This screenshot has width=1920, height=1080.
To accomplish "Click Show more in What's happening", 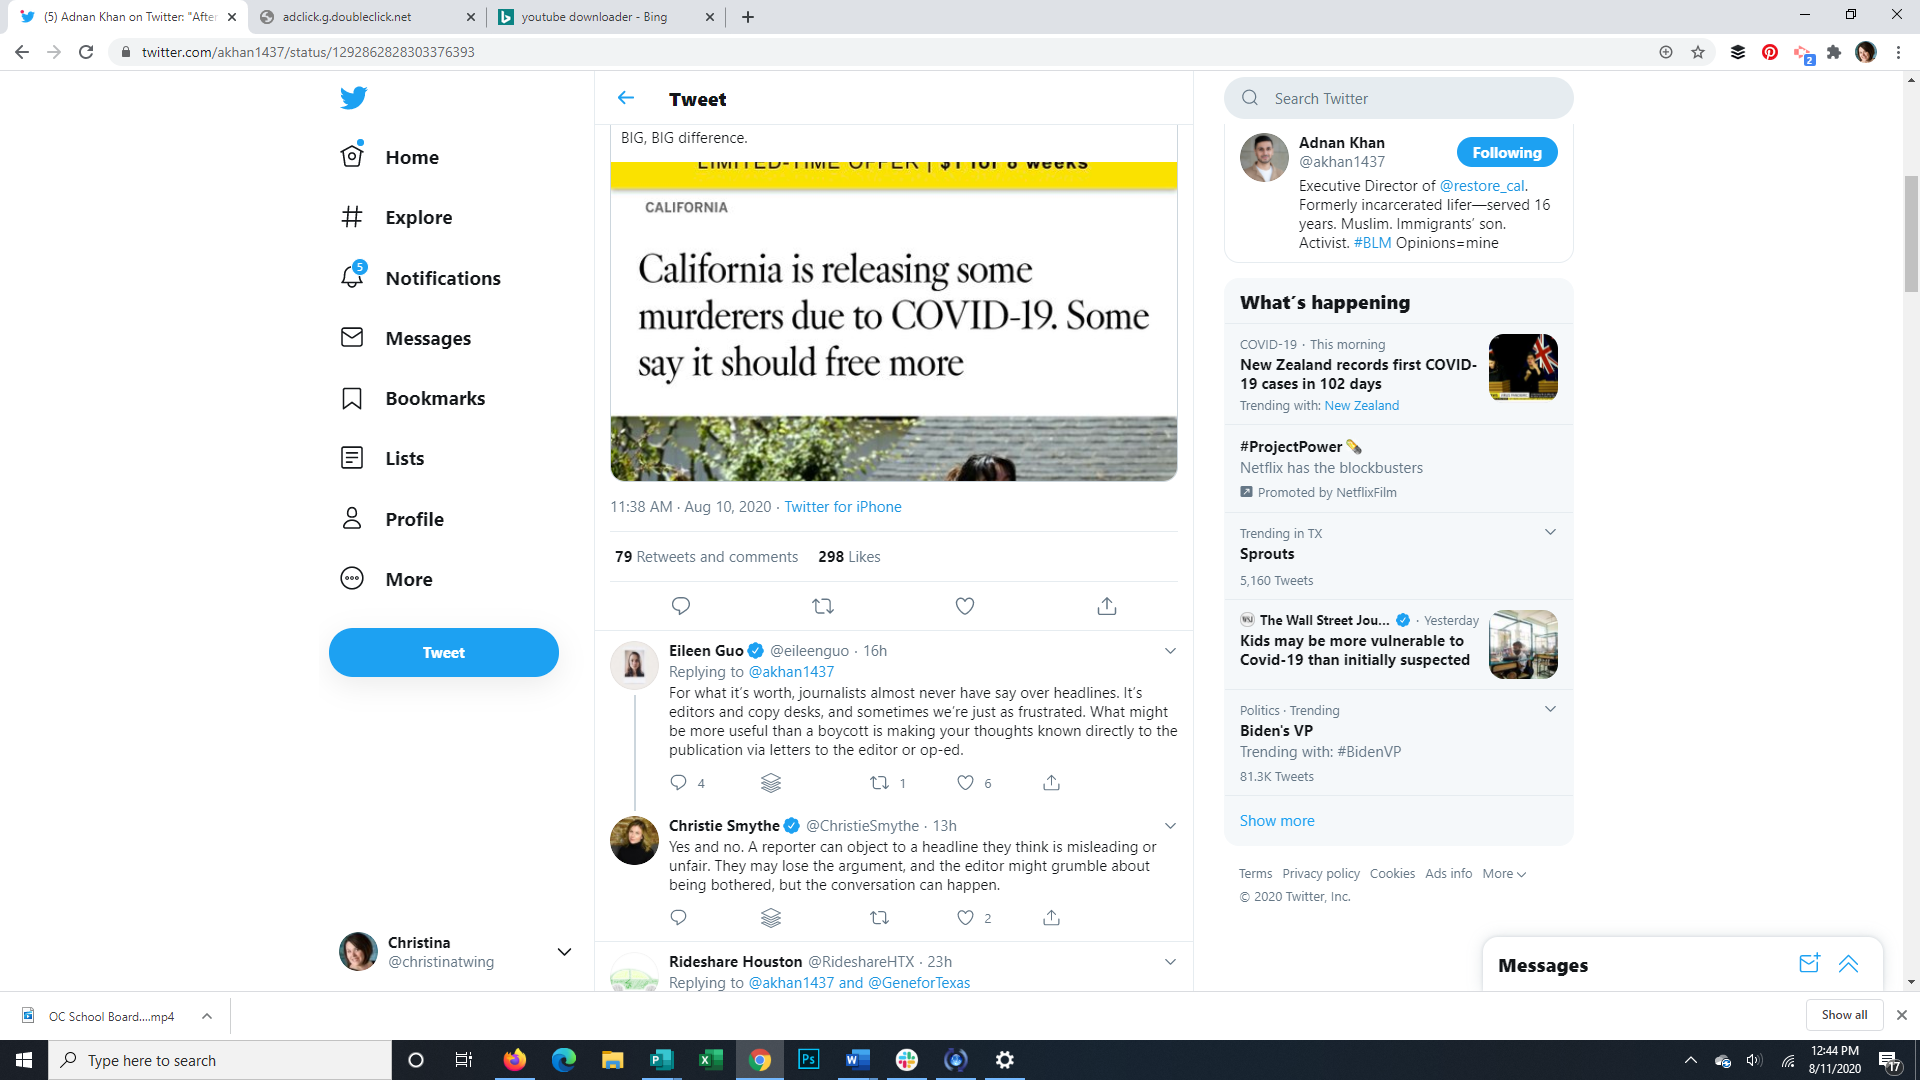I will click(1277, 820).
